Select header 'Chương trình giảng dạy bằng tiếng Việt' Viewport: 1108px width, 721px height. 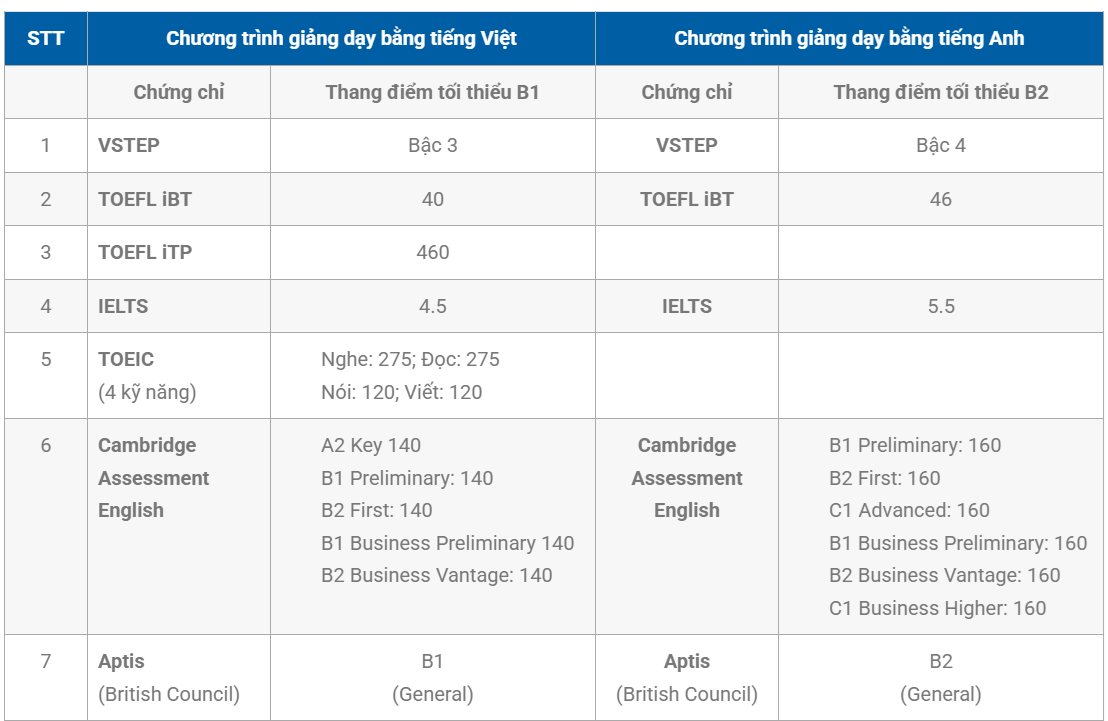341,38
